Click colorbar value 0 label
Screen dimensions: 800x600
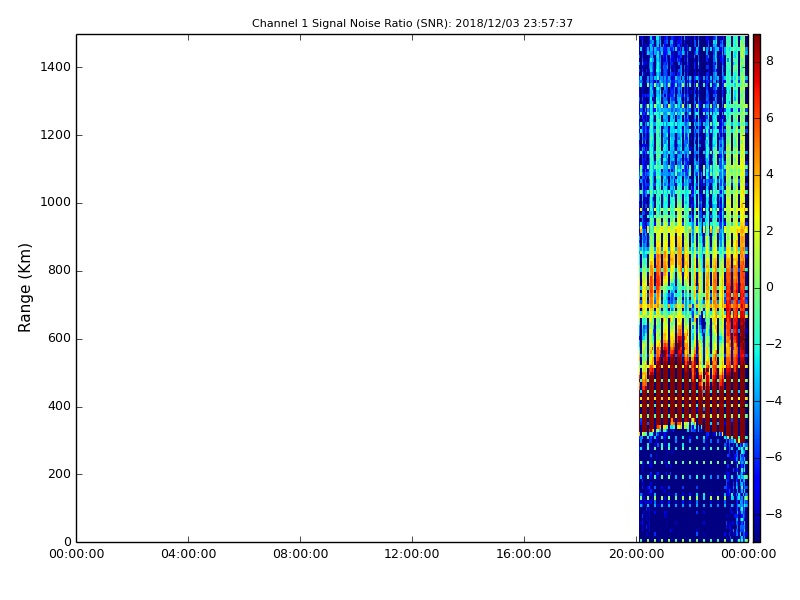770,287
